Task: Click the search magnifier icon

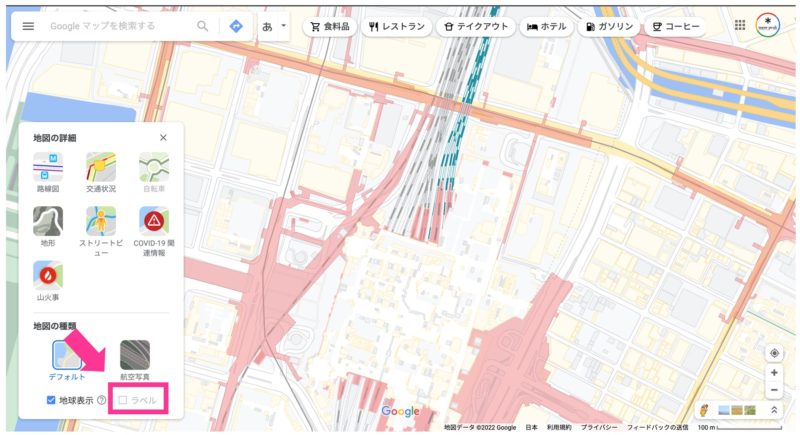Action: coord(203,26)
